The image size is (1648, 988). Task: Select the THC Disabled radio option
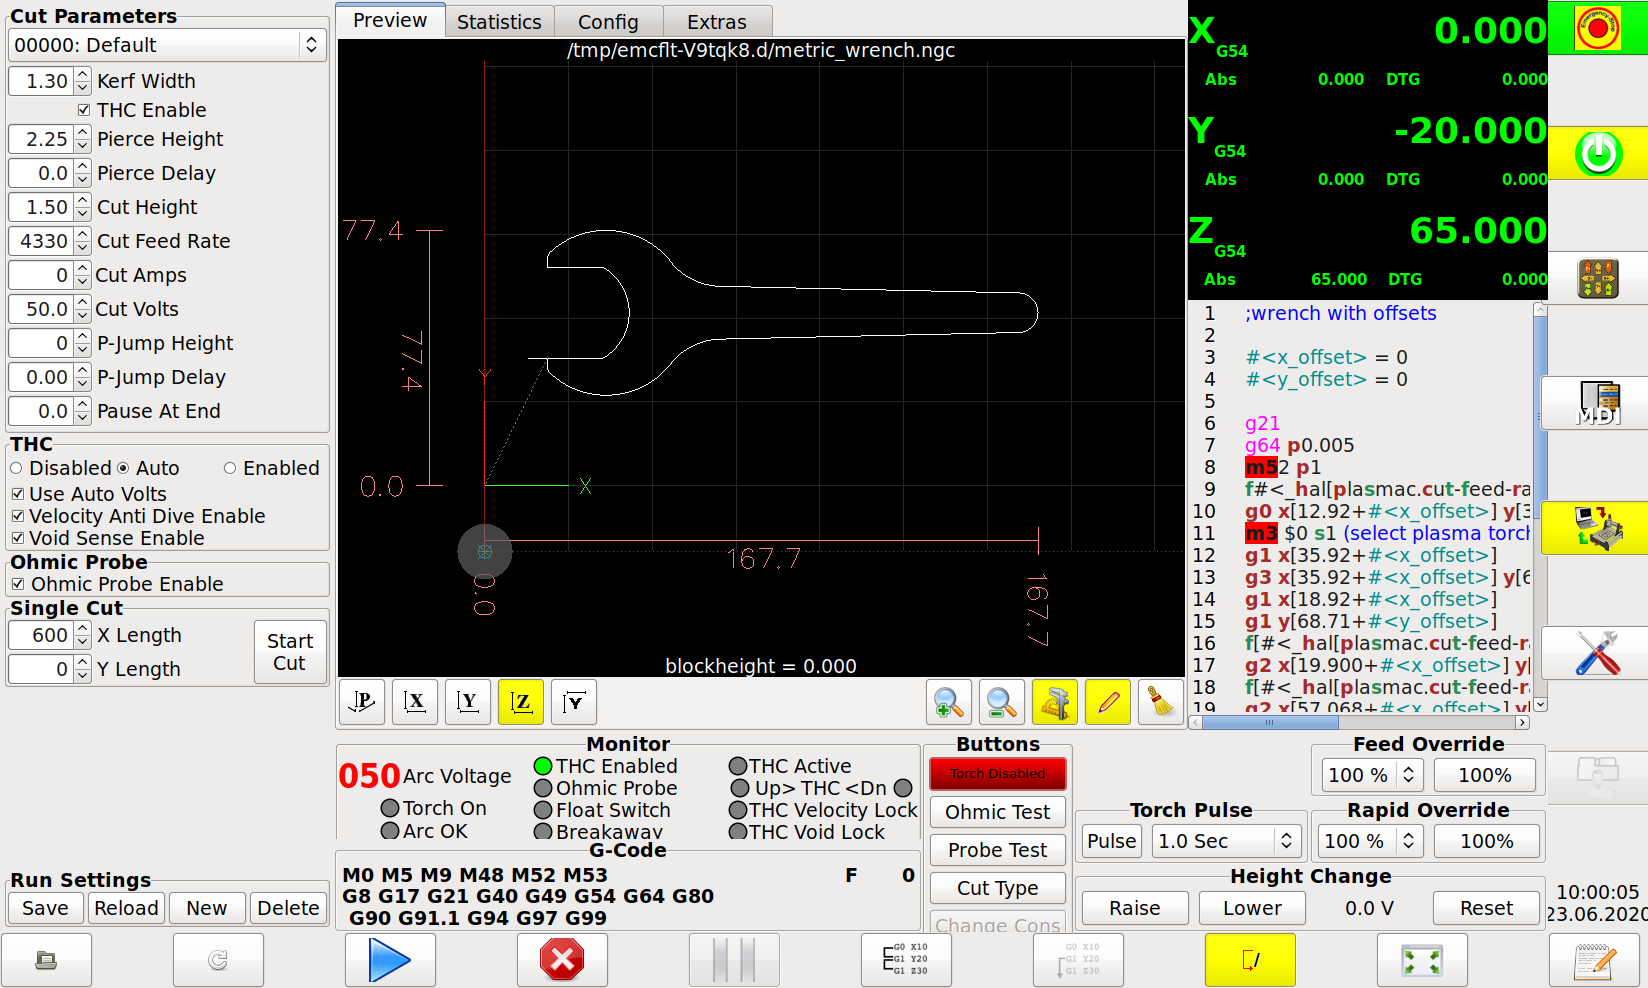[x=16, y=468]
